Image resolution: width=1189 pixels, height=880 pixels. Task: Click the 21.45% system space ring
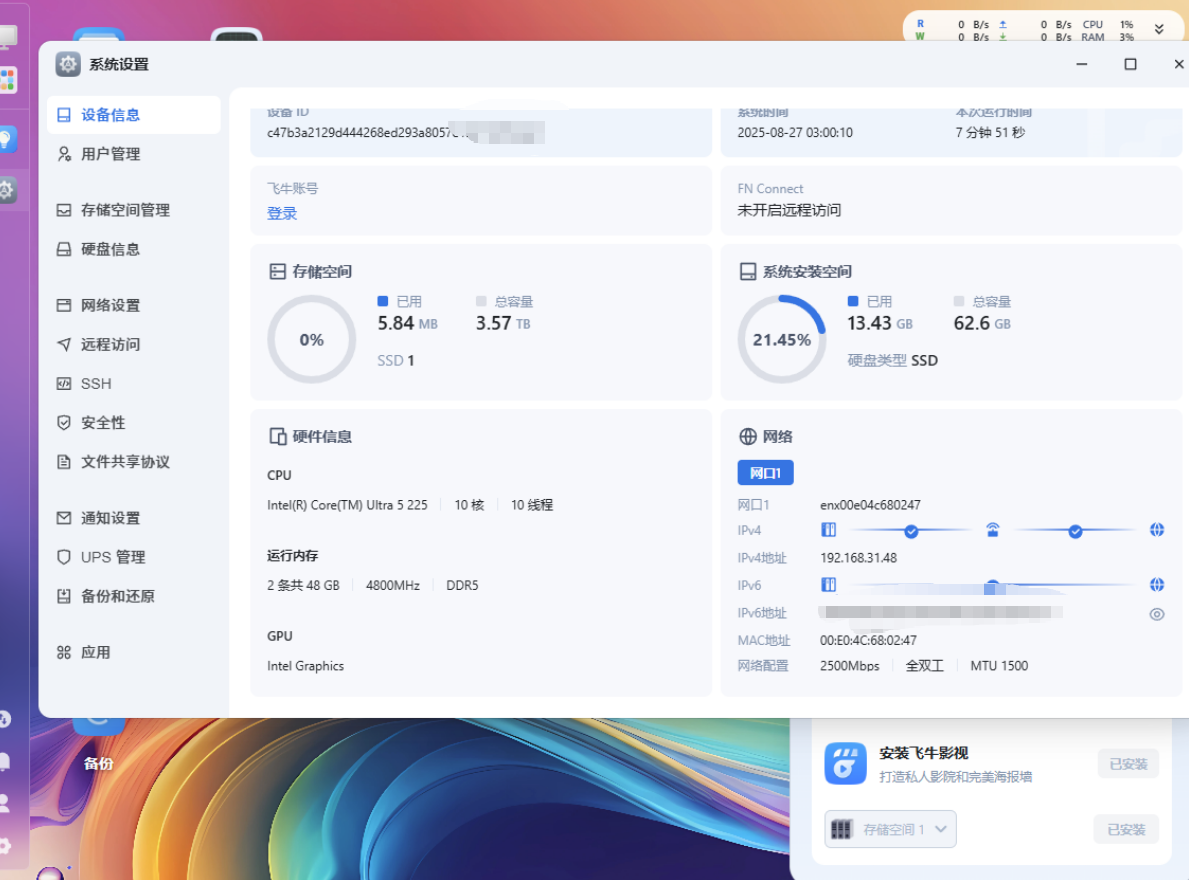pos(782,339)
